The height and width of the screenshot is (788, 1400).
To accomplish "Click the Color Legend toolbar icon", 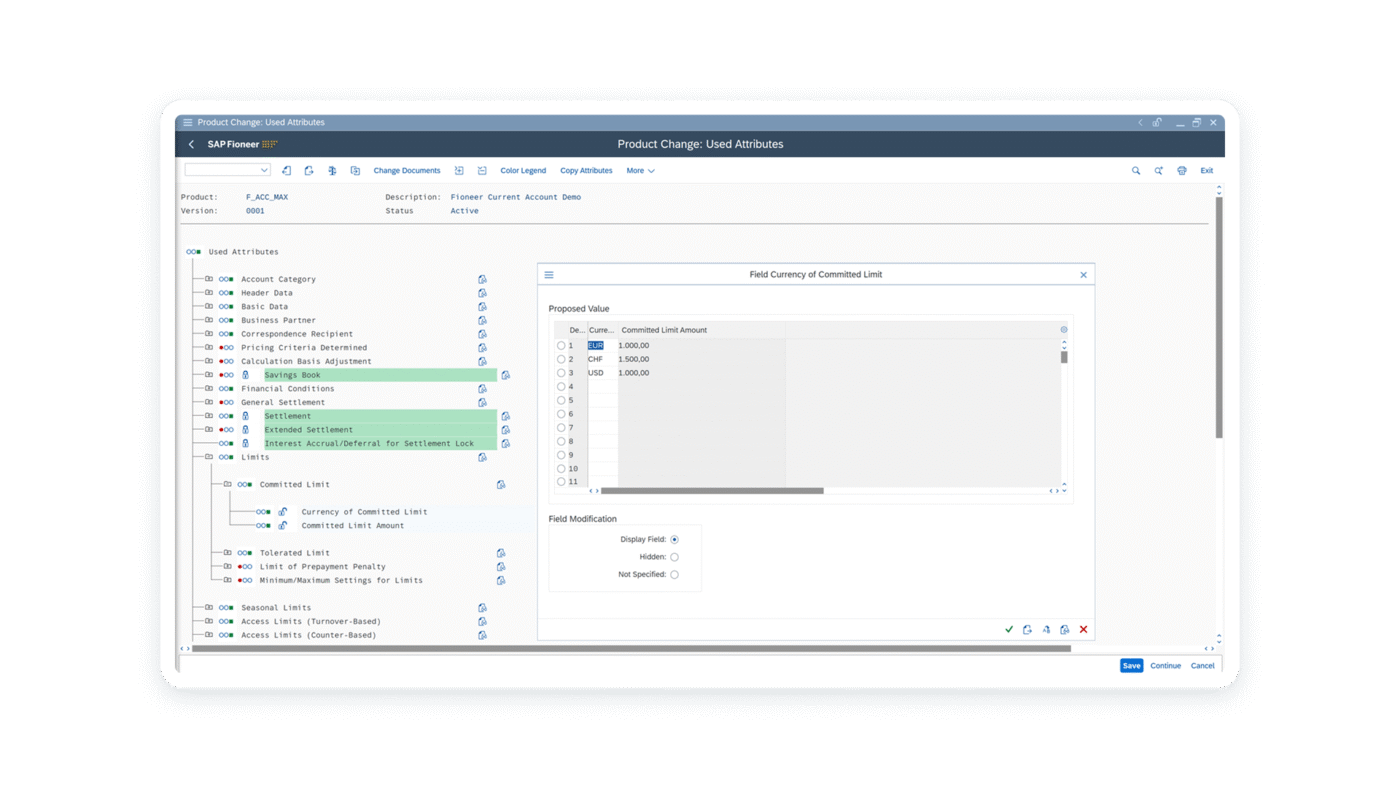I will point(522,170).
